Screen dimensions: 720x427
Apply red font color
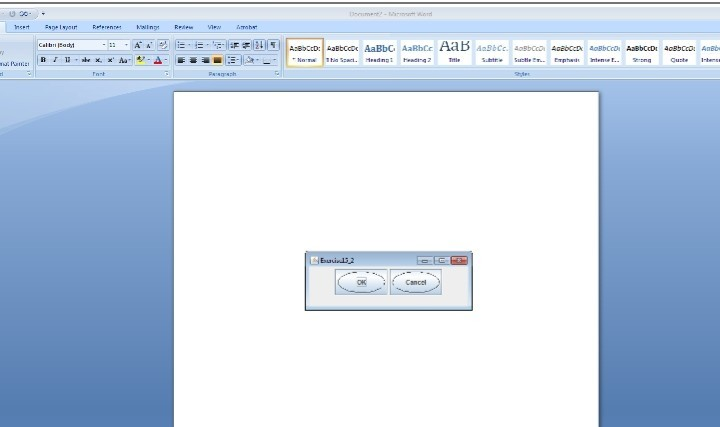click(x=158, y=60)
